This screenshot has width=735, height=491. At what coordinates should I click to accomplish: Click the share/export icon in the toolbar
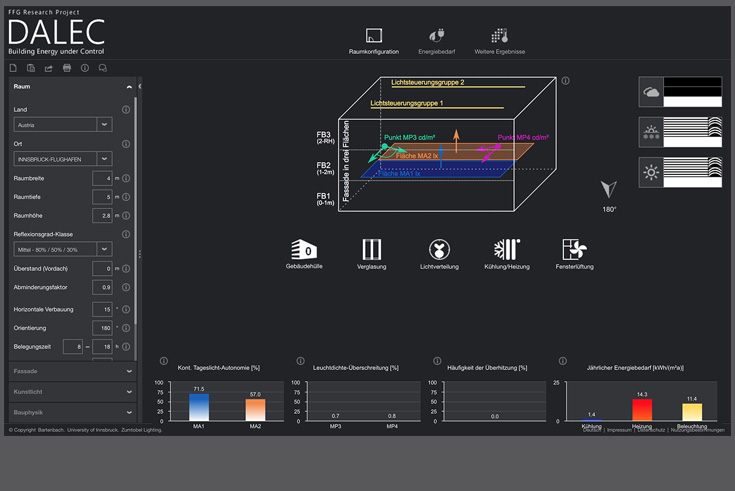[x=48, y=68]
